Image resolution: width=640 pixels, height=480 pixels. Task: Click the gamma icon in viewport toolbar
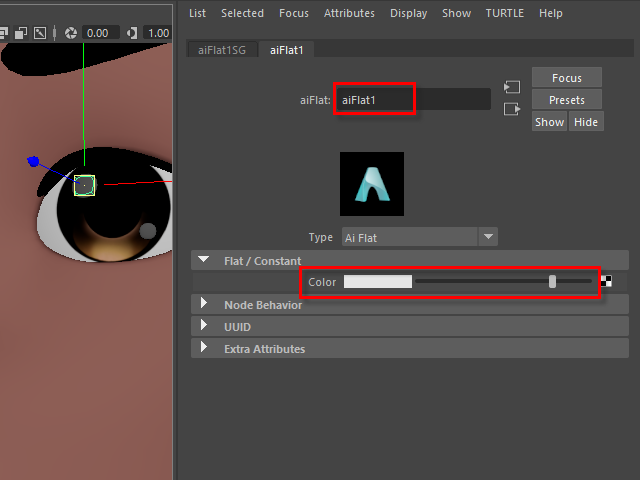[x=132, y=33]
